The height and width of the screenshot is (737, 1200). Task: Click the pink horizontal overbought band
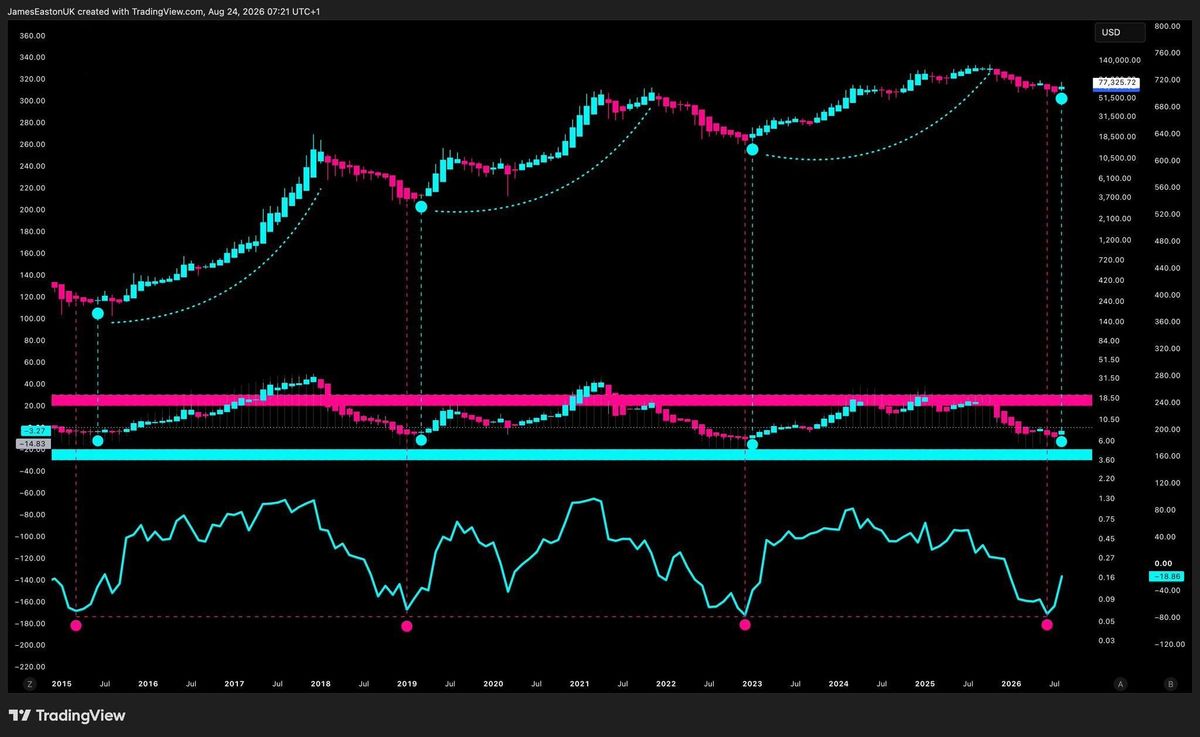coord(571,400)
